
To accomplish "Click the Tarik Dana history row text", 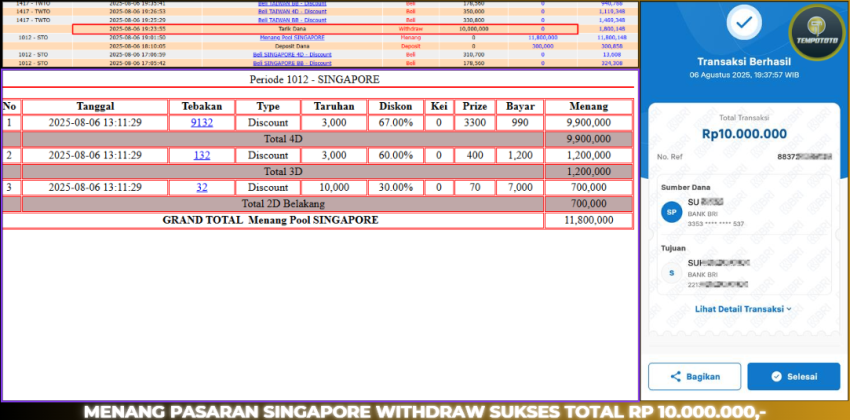I will tap(292, 29).
